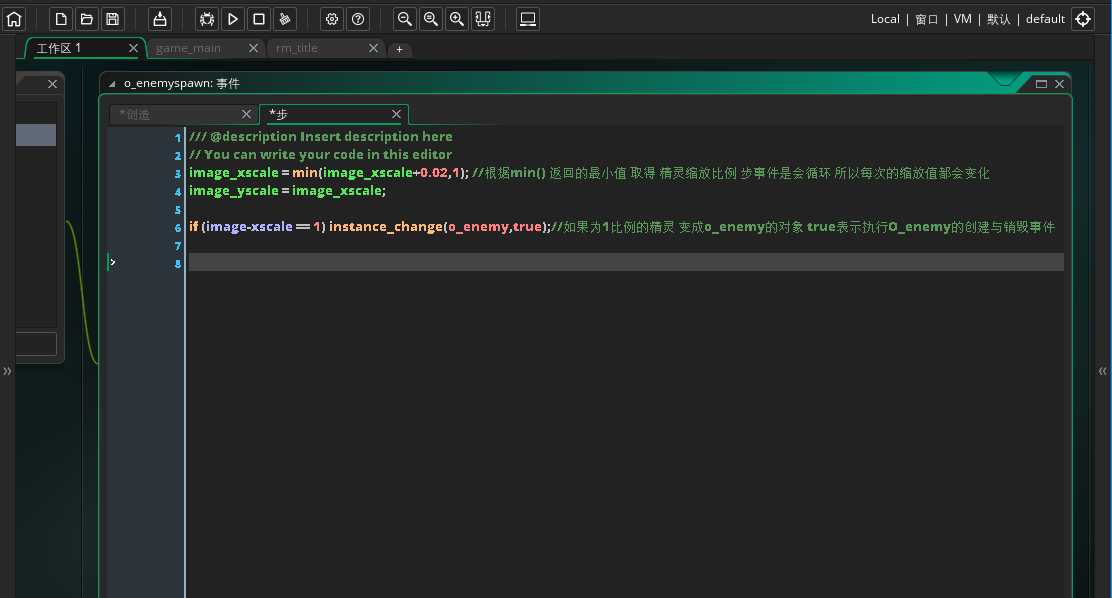Image resolution: width=1112 pixels, height=598 pixels.
Task: Start debugging with the bug icon
Action: click(207, 19)
